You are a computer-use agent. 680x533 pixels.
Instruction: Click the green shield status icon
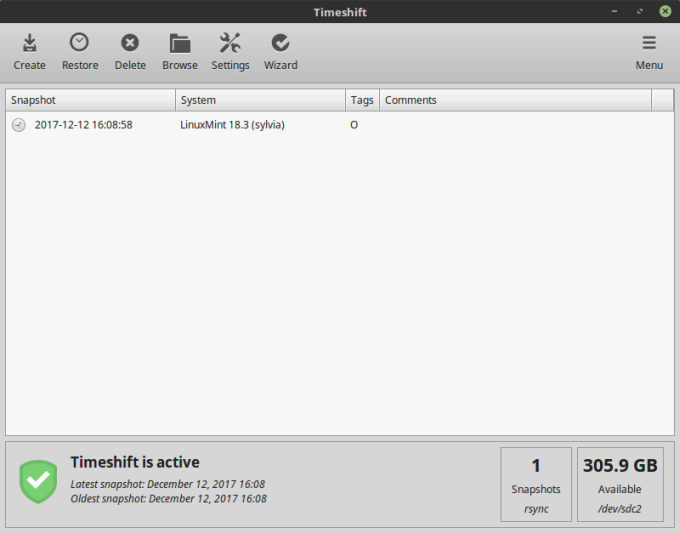(39, 482)
